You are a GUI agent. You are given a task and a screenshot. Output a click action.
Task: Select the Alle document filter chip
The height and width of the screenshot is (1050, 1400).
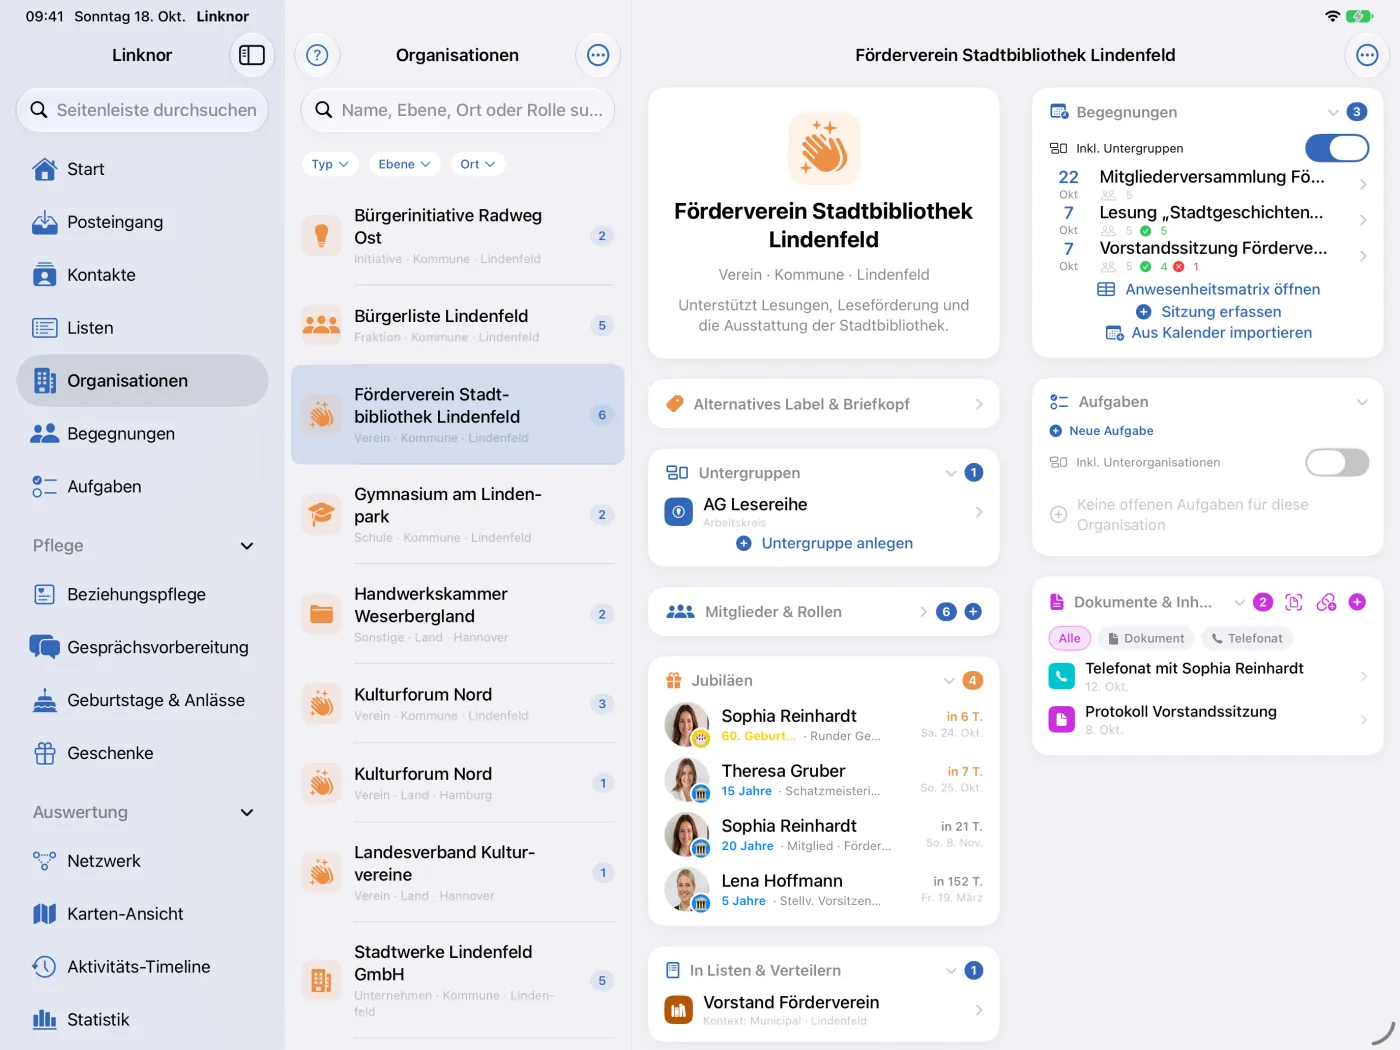[x=1069, y=638]
